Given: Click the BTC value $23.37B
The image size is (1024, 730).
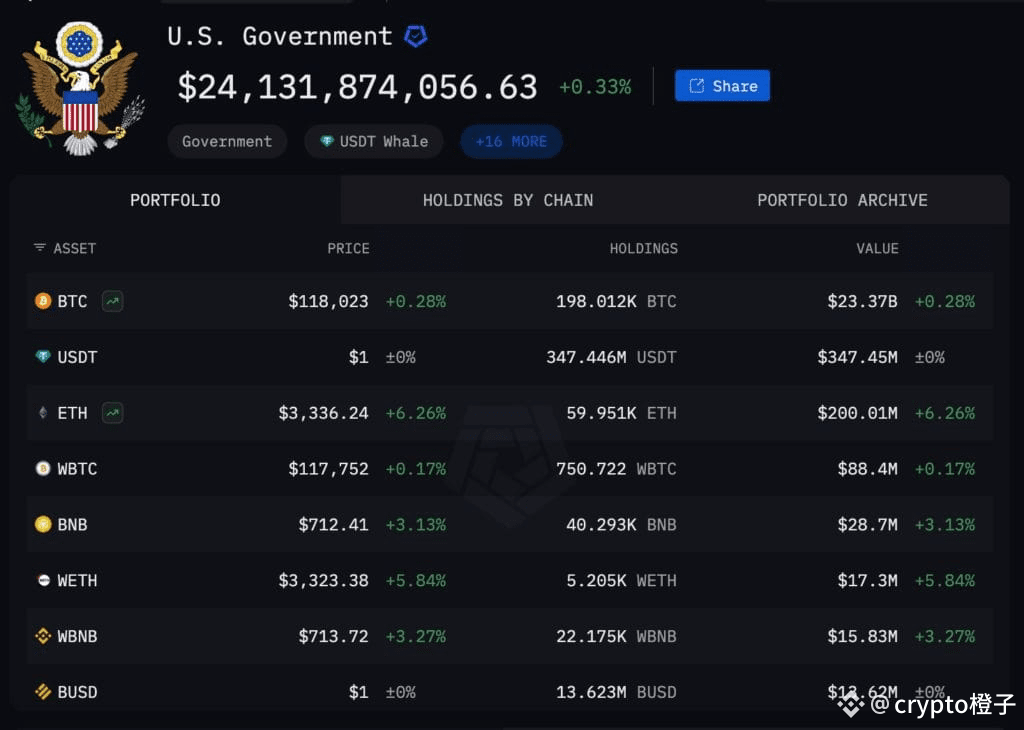Looking at the screenshot, I should pyautogui.click(x=862, y=301).
